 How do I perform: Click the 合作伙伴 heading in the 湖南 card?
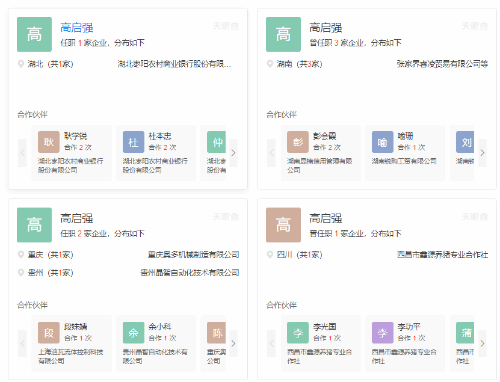(x=281, y=114)
